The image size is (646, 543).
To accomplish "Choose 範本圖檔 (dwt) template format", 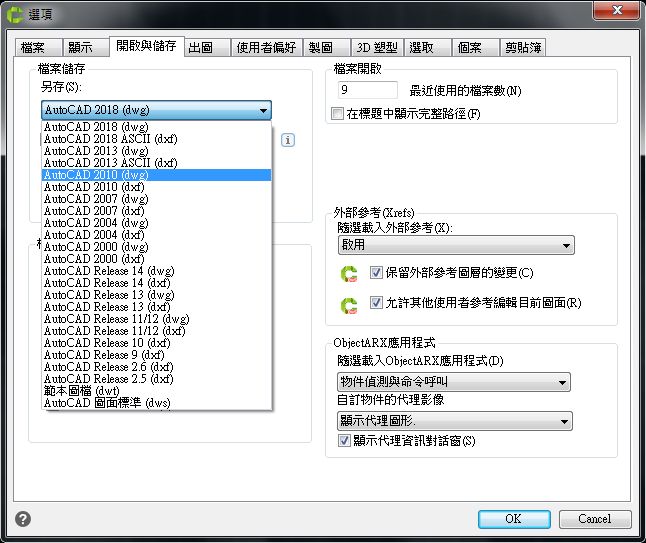I will click(157, 391).
